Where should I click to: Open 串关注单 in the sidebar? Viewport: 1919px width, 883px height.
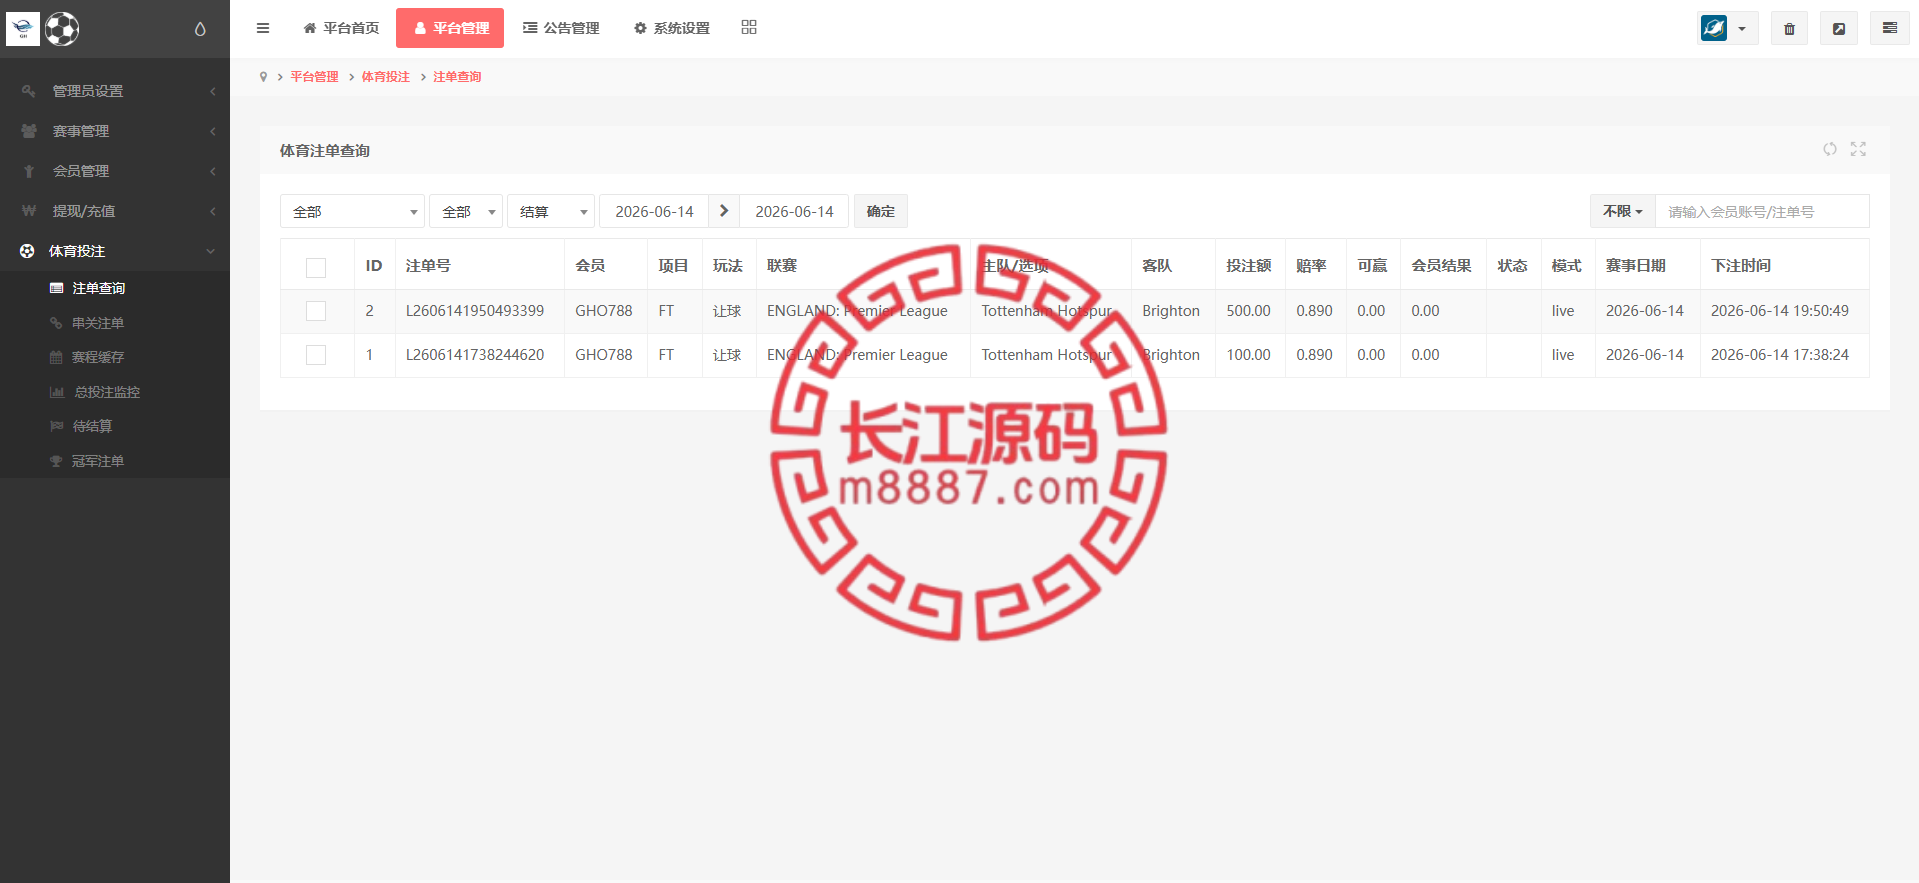pyautogui.click(x=98, y=323)
